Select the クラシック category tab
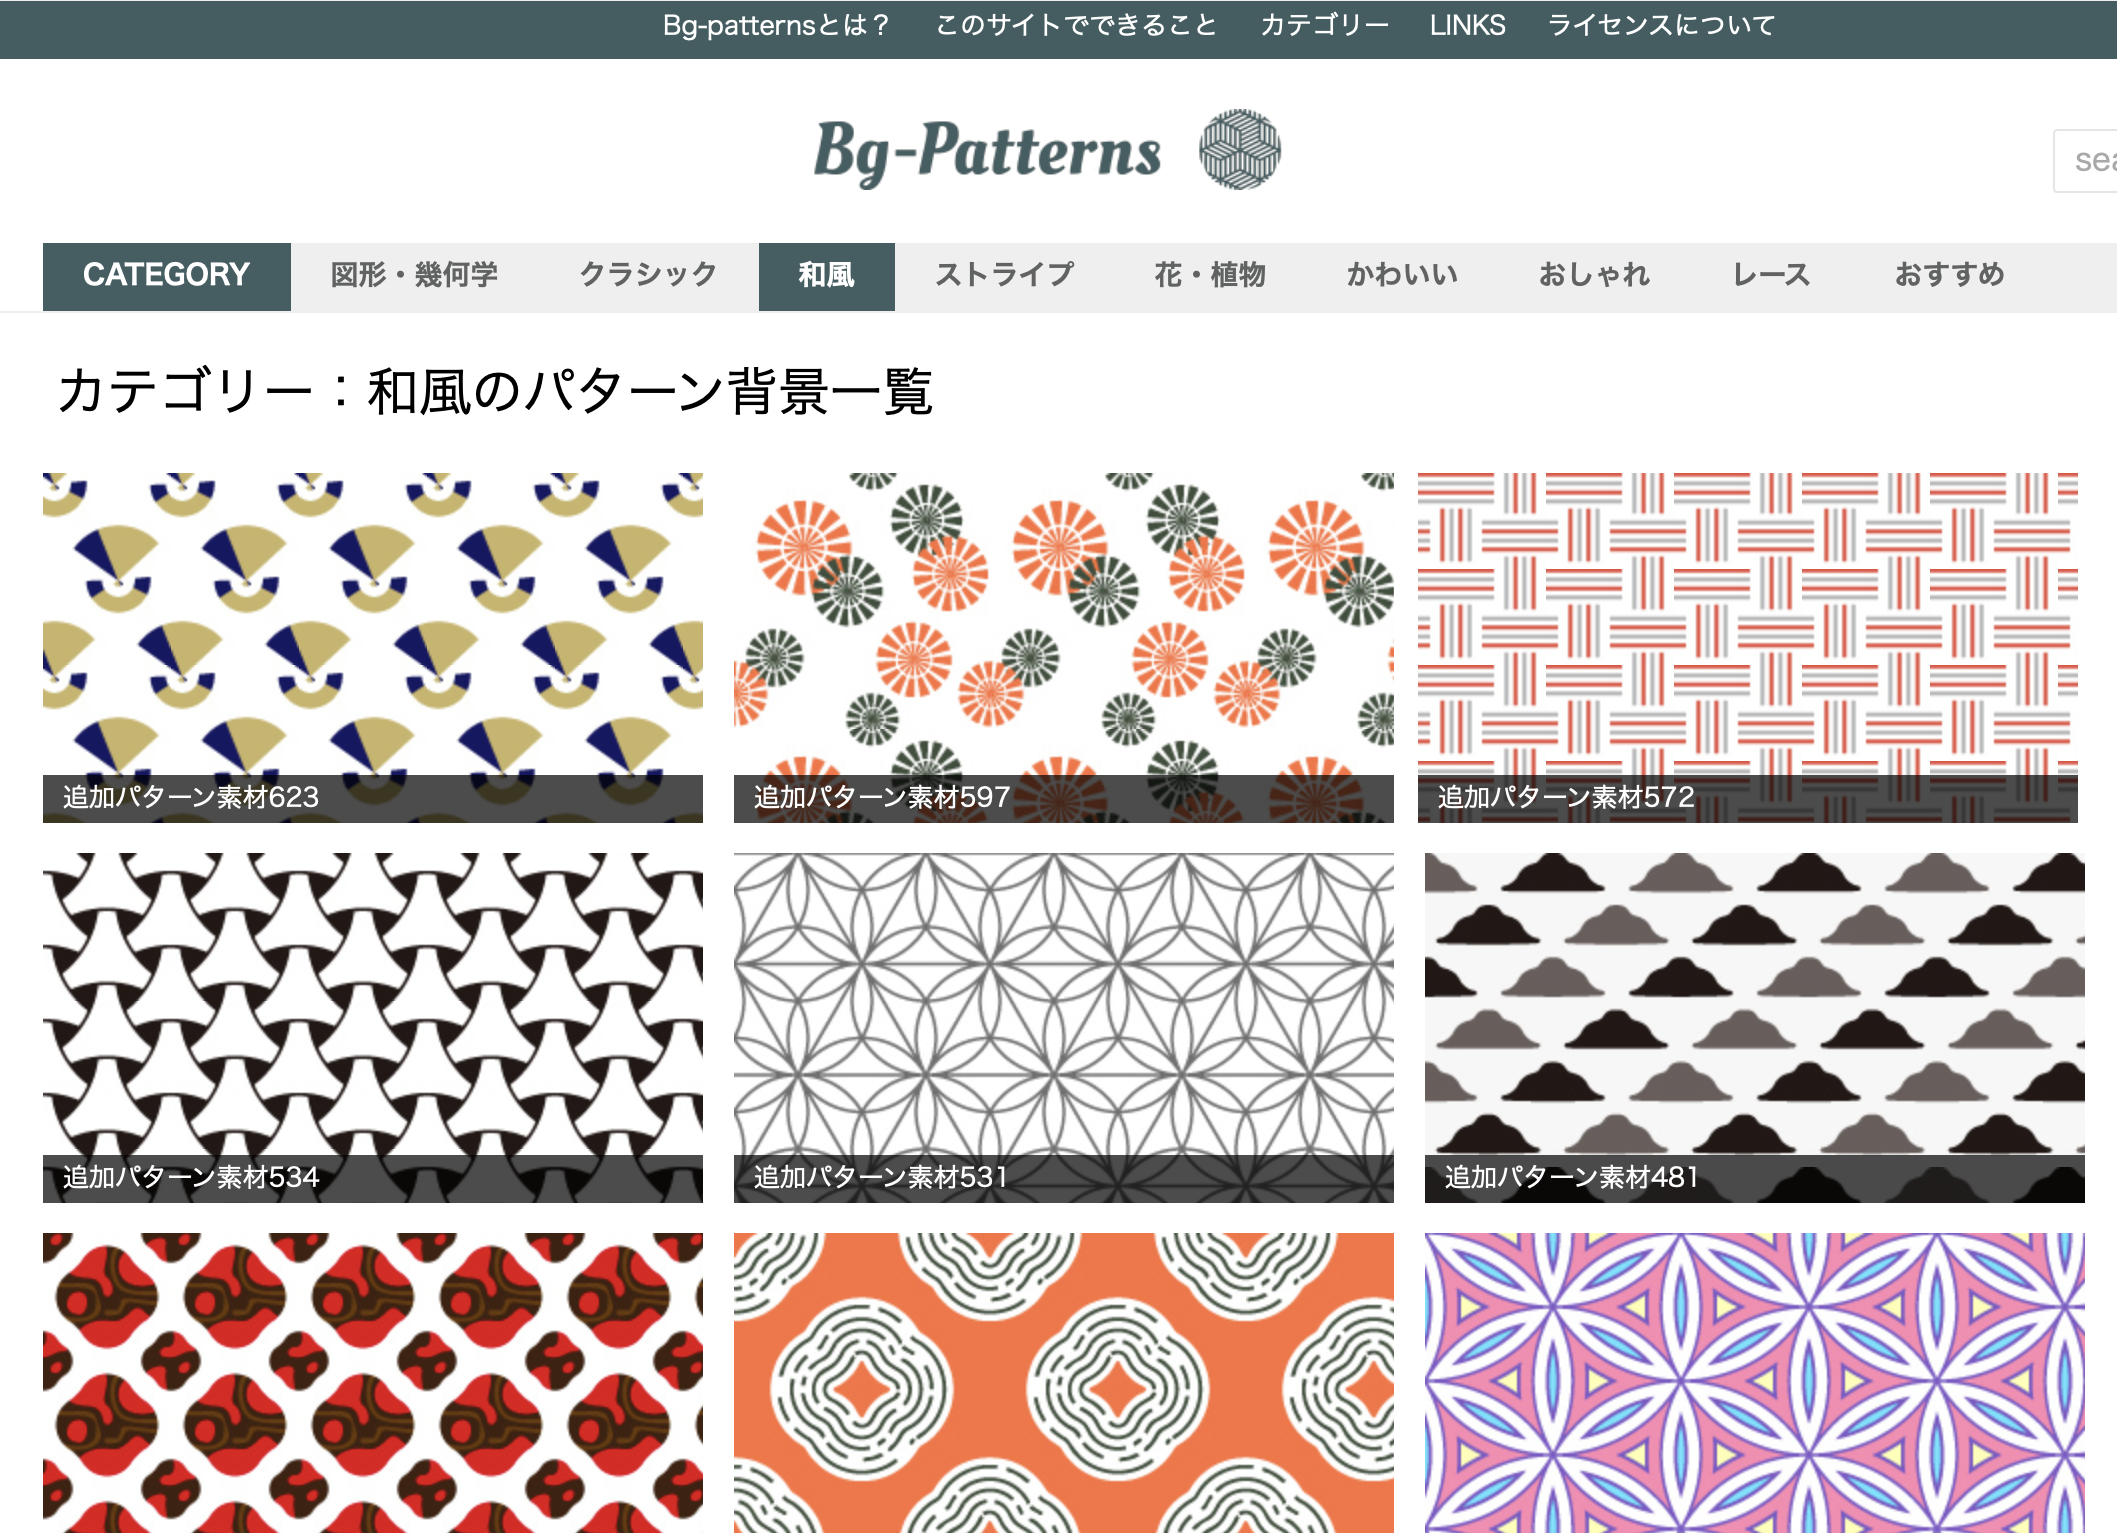2117x1533 pixels. pyautogui.click(x=648, y=276)
